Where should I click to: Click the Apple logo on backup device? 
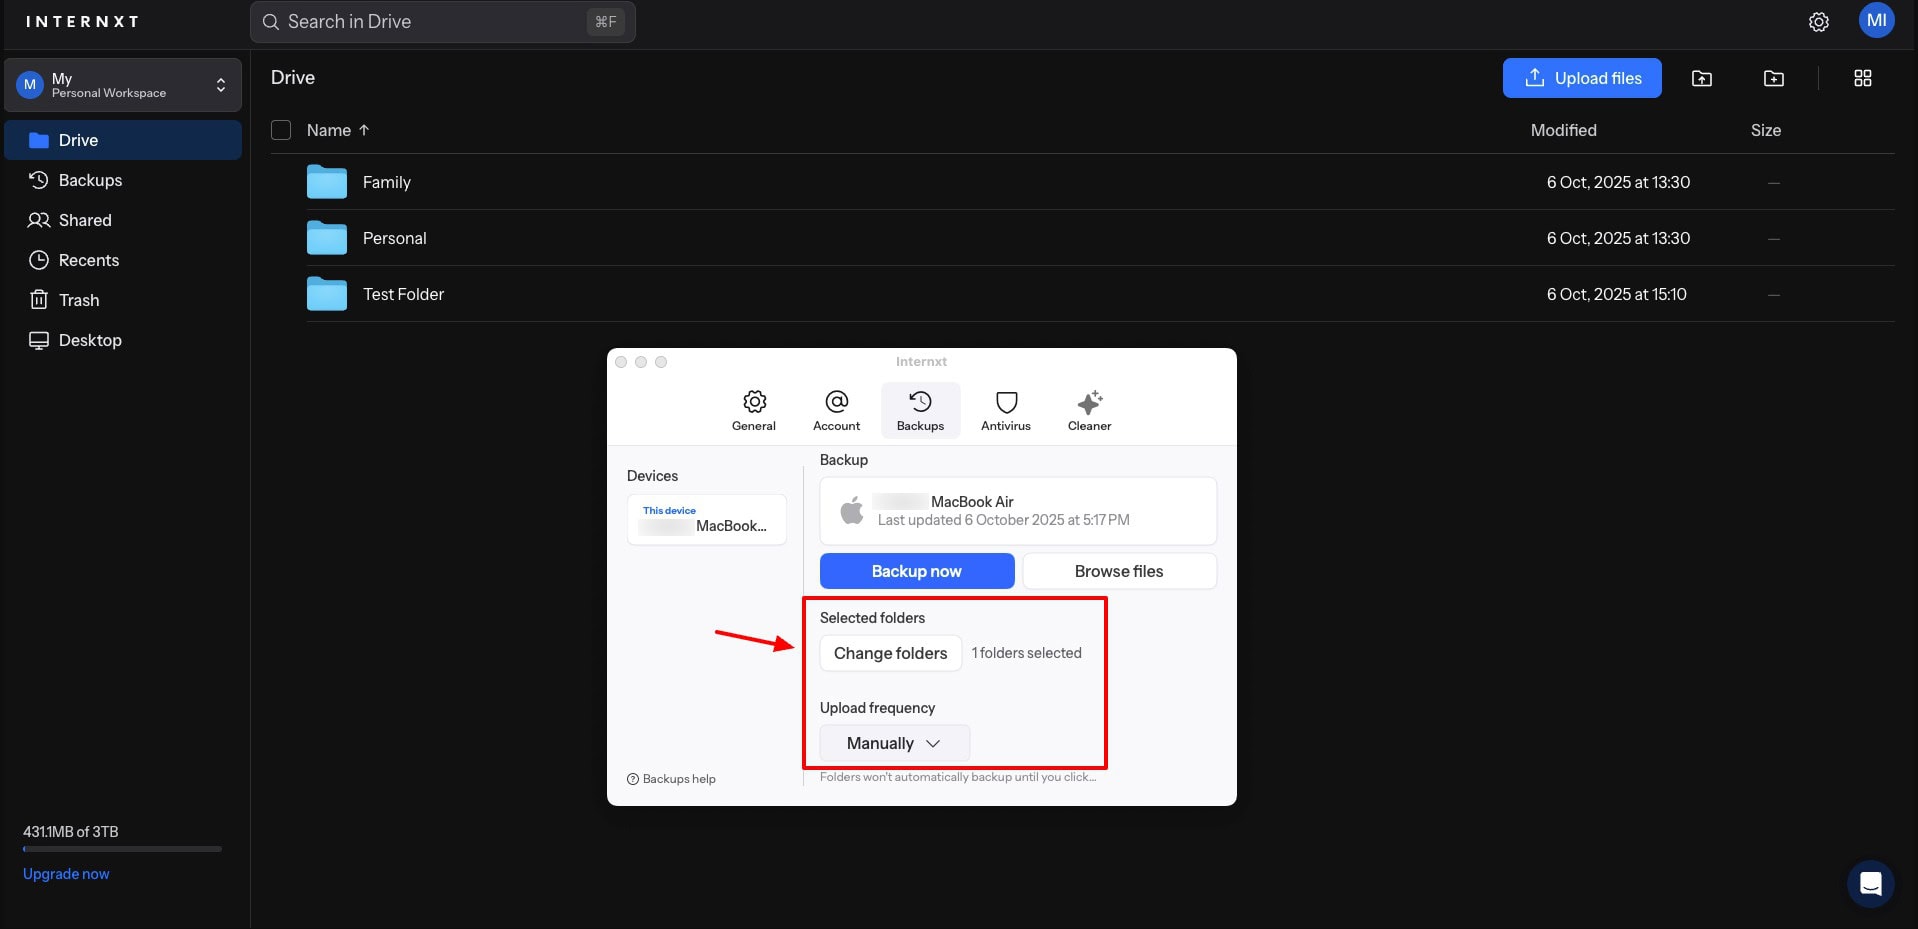(x=852, y=510)
